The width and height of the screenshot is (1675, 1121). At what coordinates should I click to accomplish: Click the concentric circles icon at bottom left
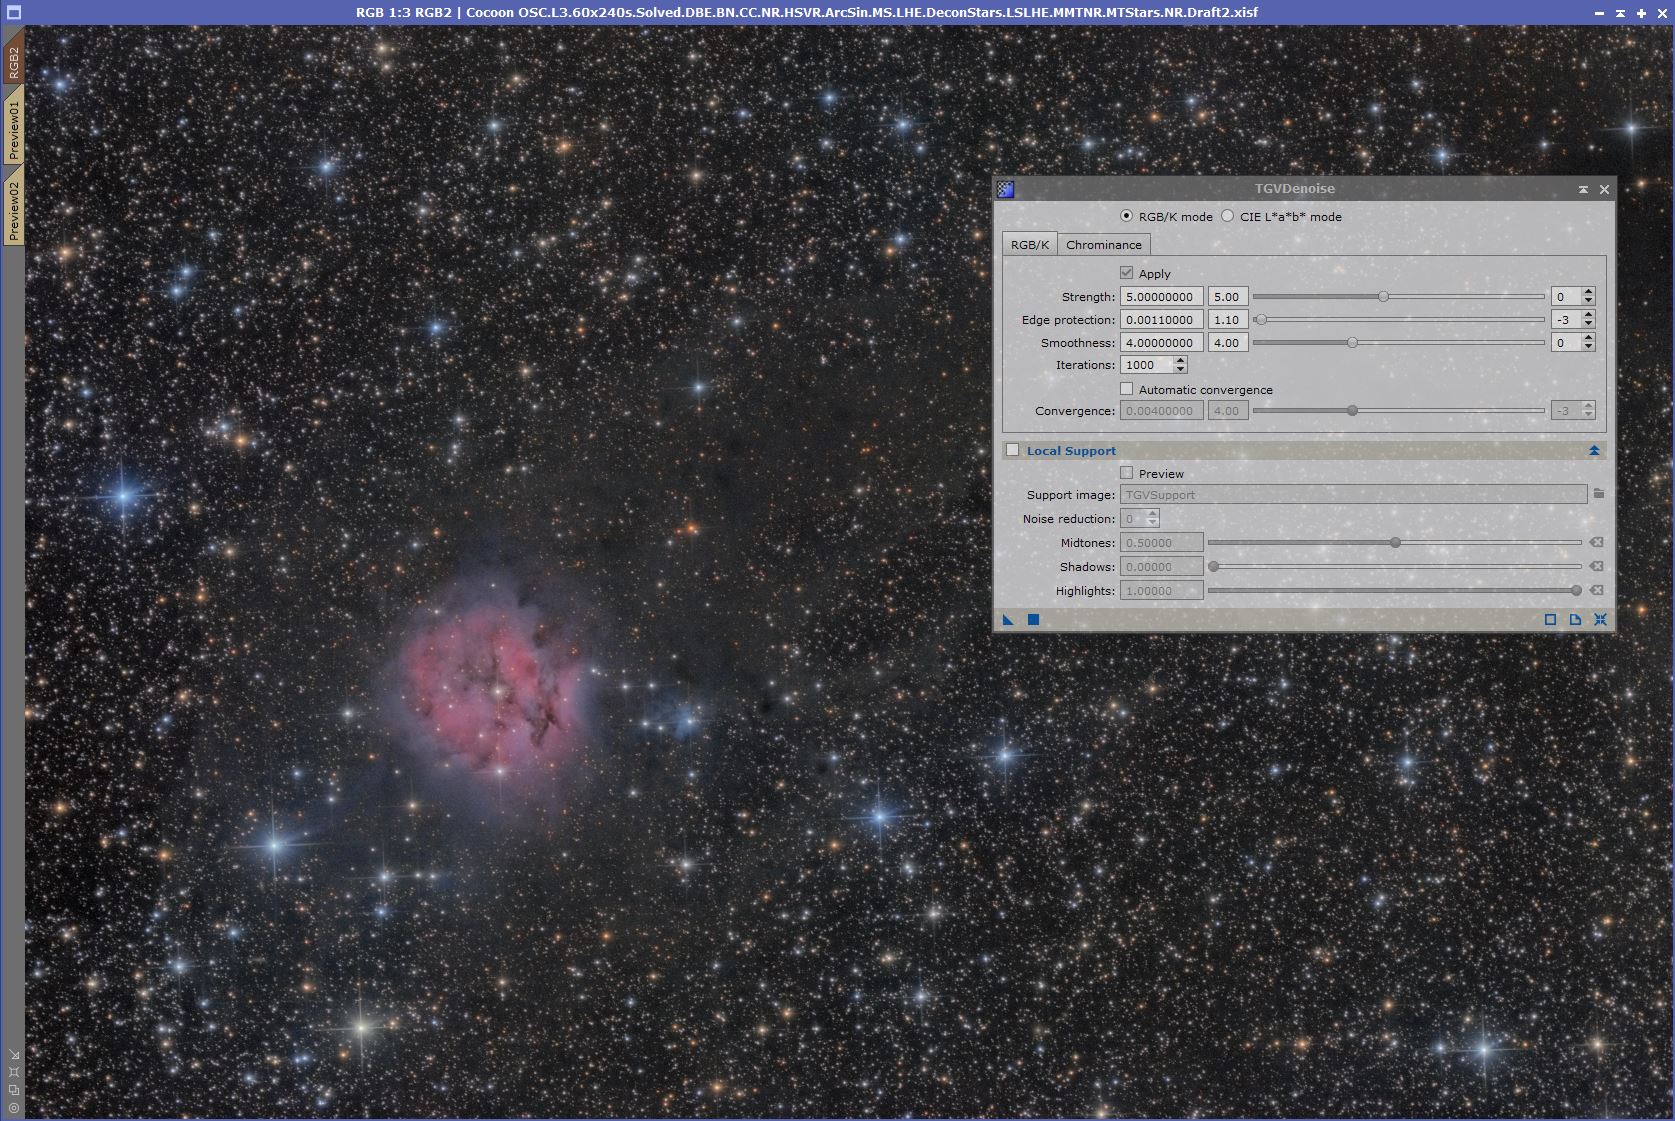(x=14, y=1107)
